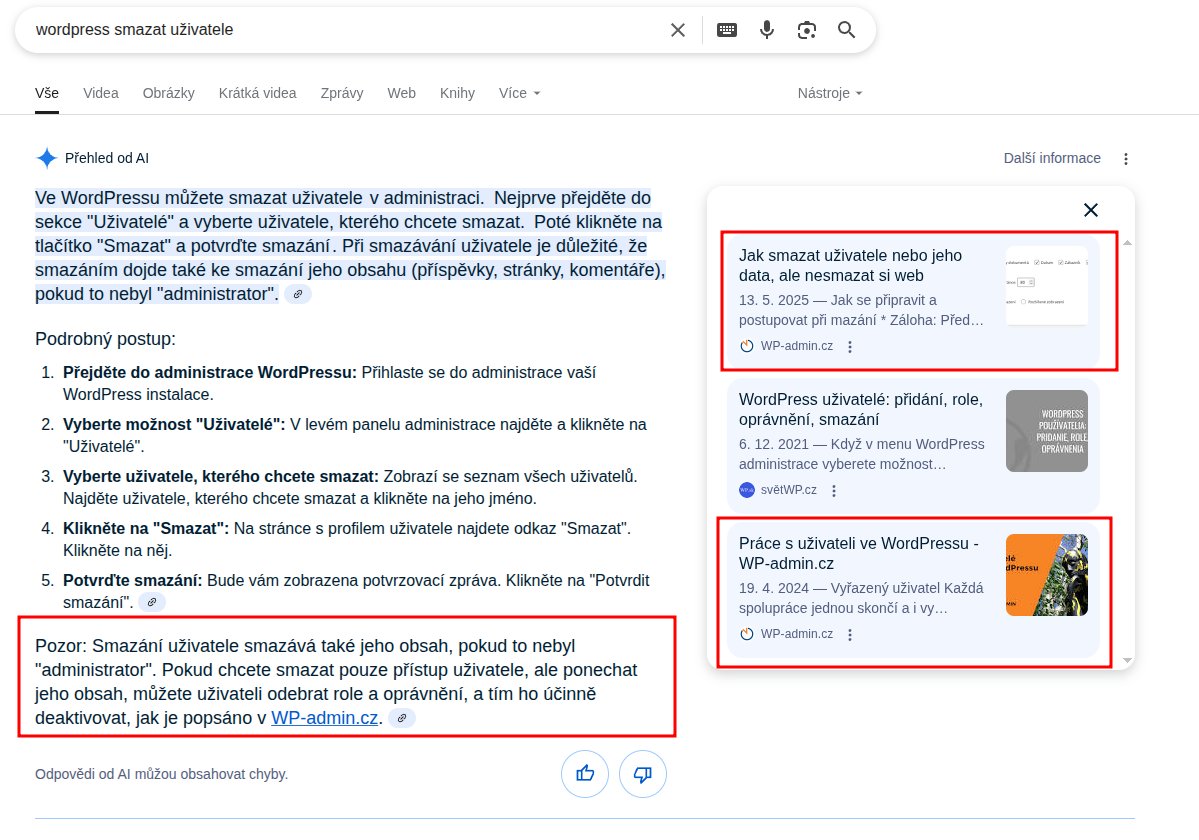This screenshot has height=840, width=1199.
Task: Switch to the Web tab
Action: pyautogui.click(x=401, y=93)
